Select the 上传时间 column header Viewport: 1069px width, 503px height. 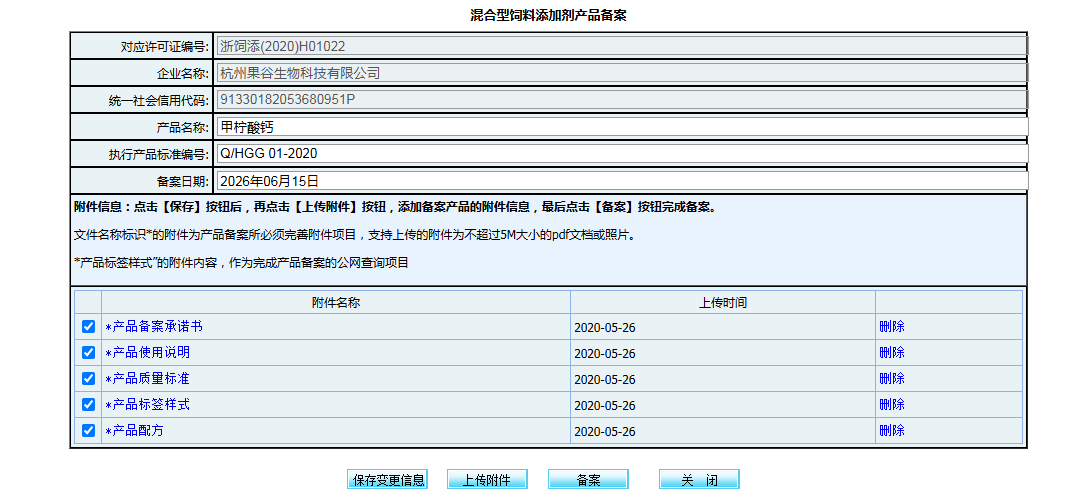pyautogui.click(x=723, y=303)
